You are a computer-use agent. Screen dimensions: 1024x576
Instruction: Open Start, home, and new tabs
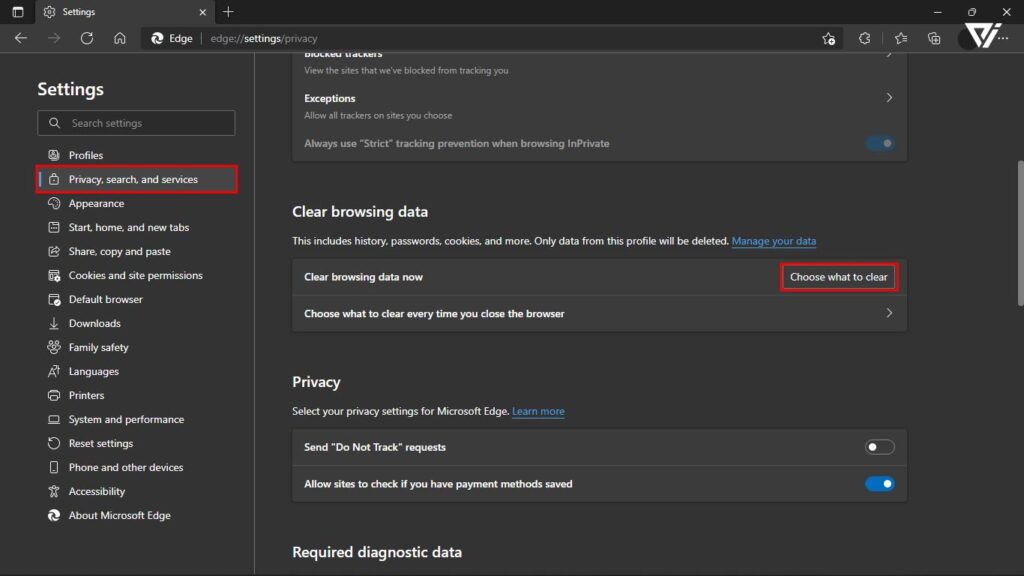click(x=129, y=227)
